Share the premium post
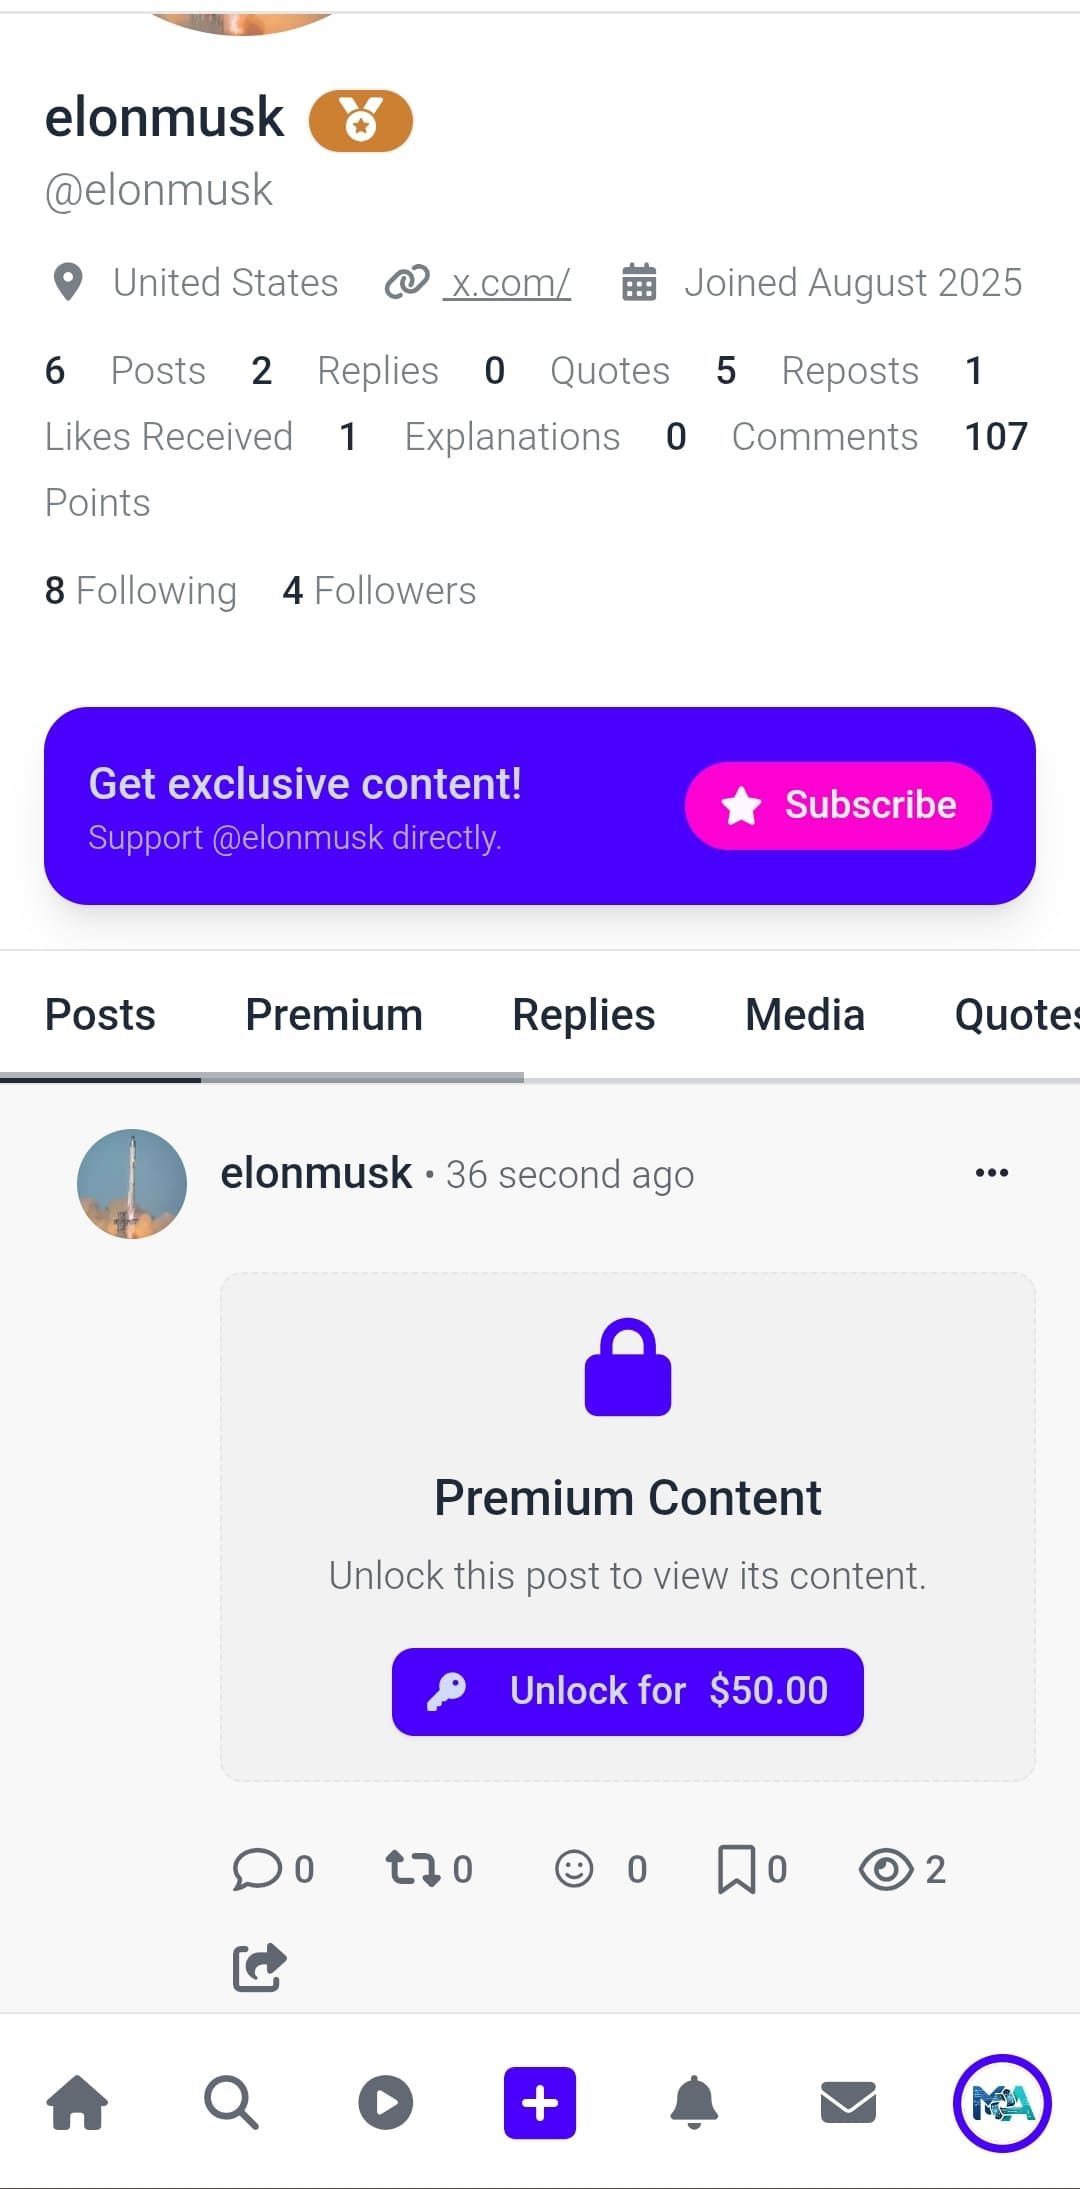 259,1967
